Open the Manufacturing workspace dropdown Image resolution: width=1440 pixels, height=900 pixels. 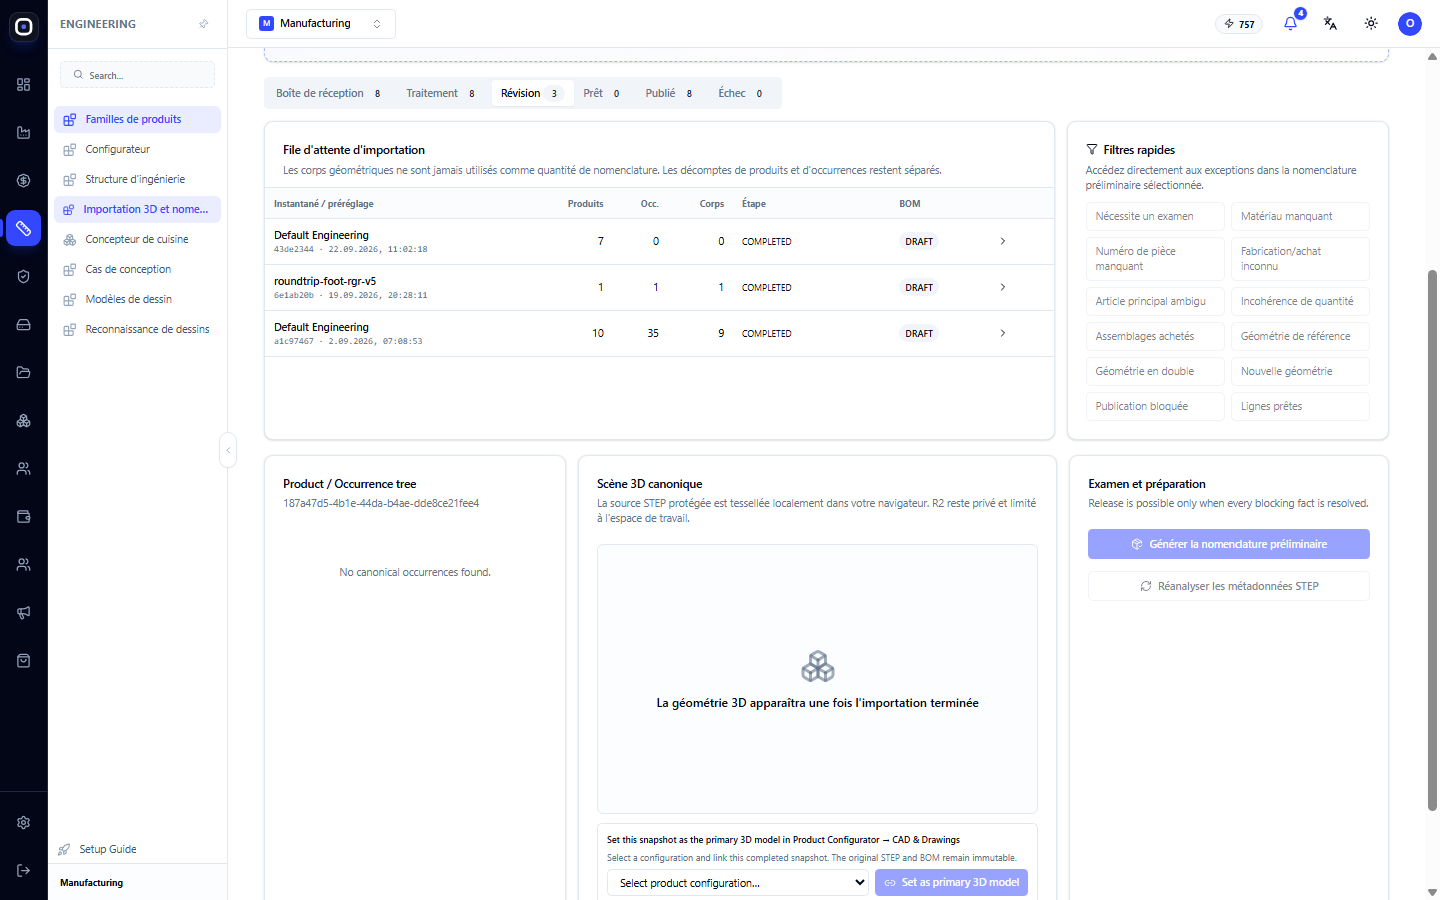tap(321, 24)
